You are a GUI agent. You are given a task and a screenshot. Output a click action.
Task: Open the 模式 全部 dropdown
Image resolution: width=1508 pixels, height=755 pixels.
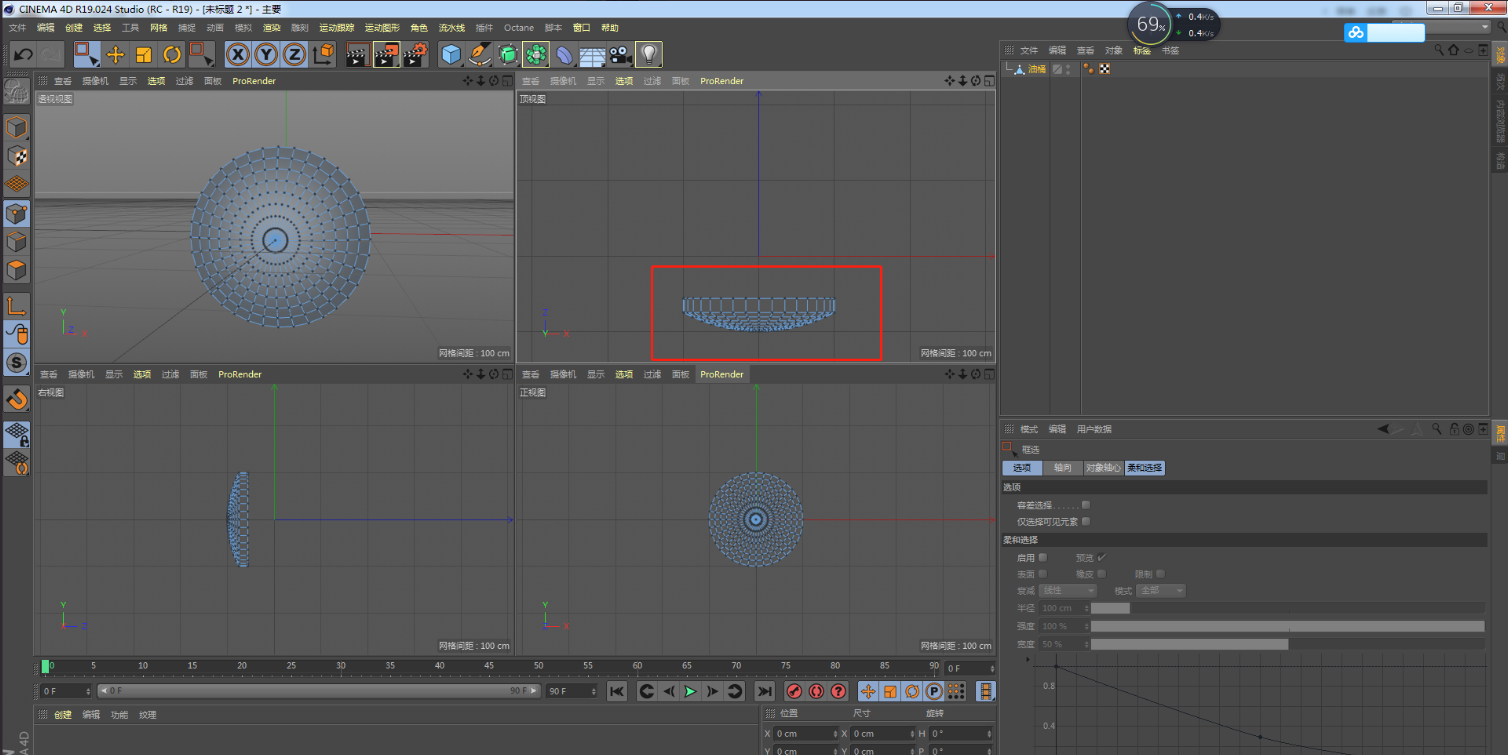tap(1161, 591)
